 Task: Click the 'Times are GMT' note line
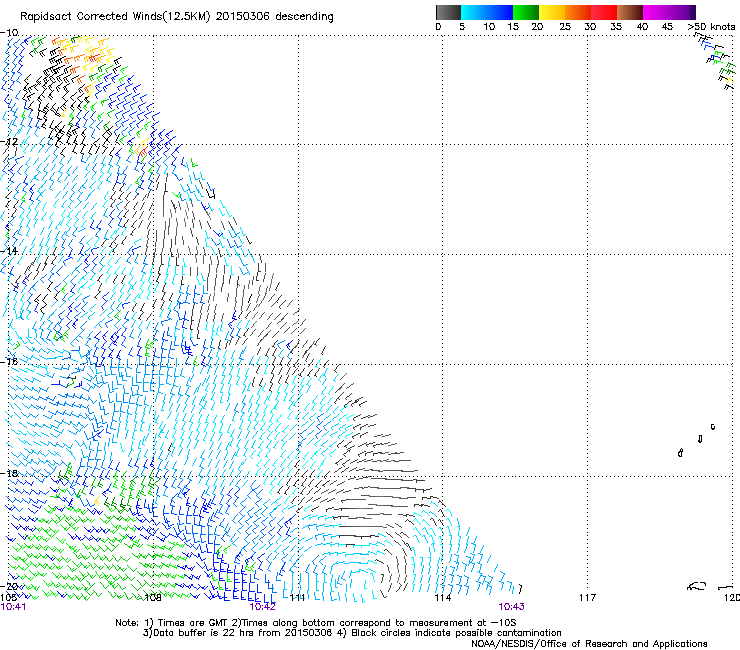[x=316, y=623]
